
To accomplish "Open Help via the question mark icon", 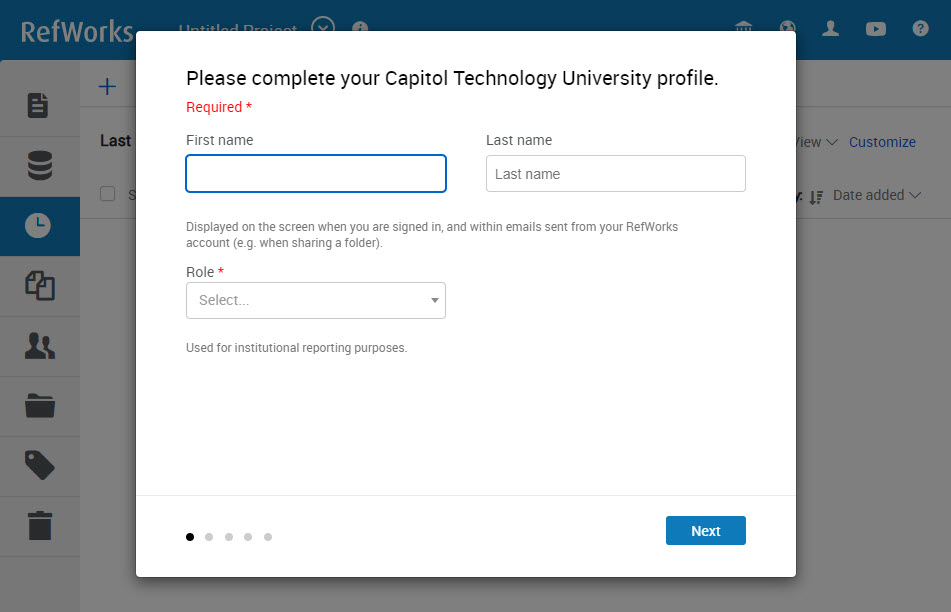I will tap(919, 29).
